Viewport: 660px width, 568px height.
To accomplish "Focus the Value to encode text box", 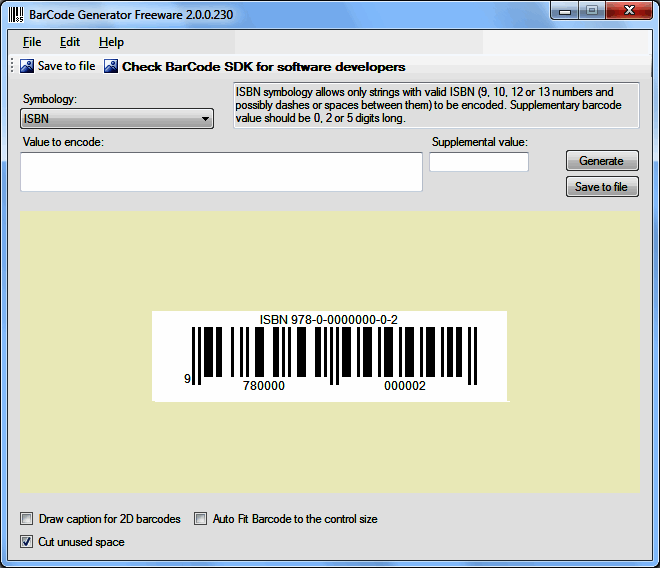I will click(x=221, y=172).
